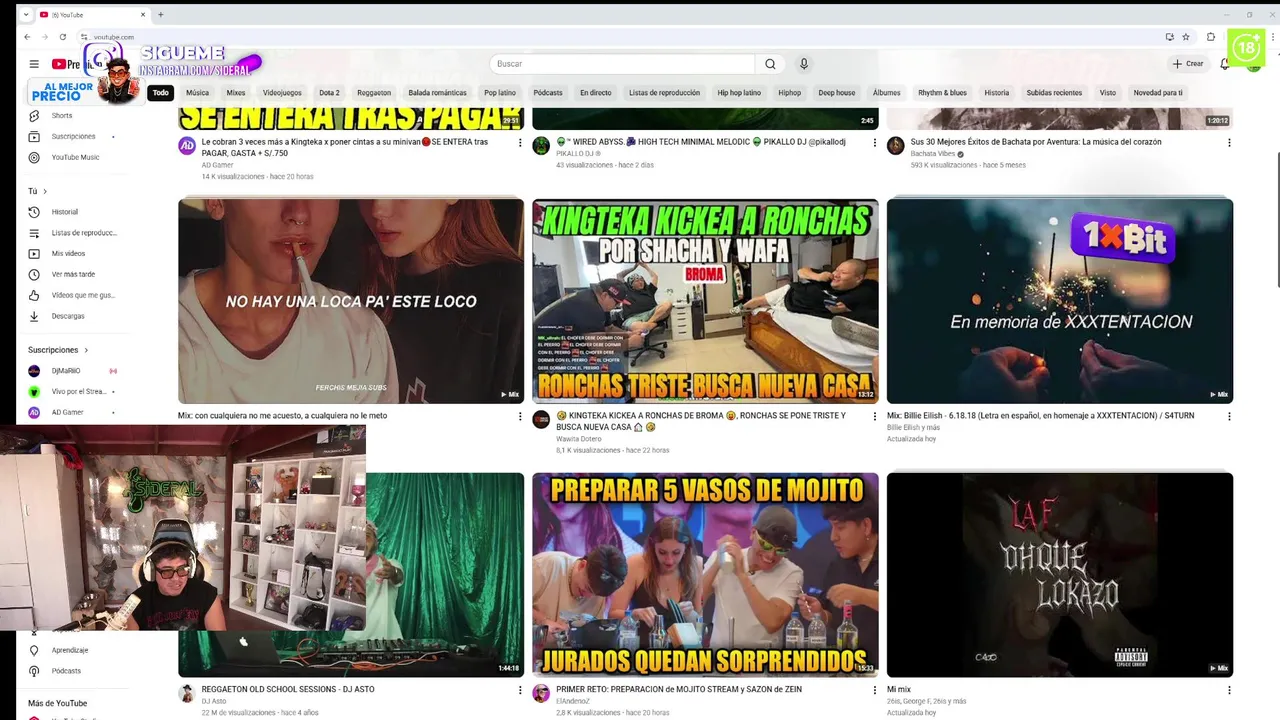This screenshot has width=1280, height=720.
Task: Select the En directo filter chip
Action: [x=595, y=93]
